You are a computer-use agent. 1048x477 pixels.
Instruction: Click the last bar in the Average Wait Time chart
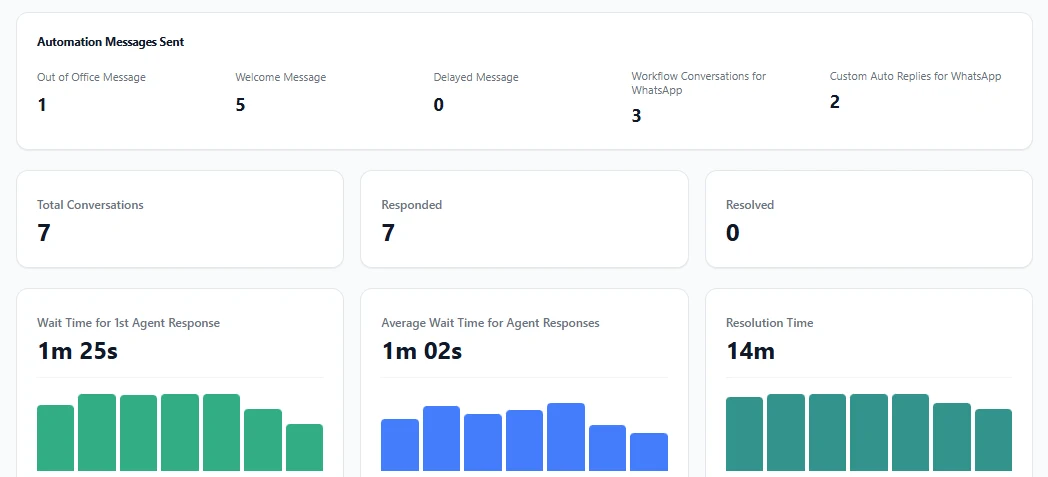(x=649, y=452)
